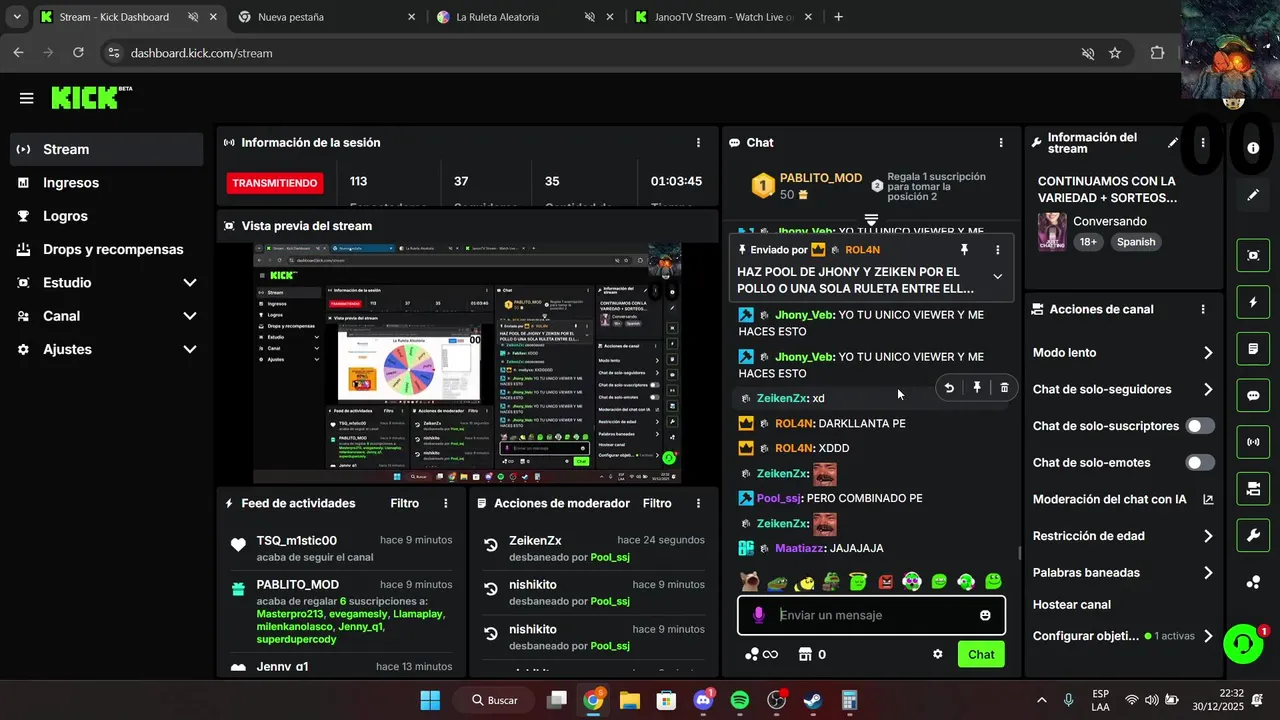Screen dimensions: 1280x720
Task: Open Steam from the taskbar
Action: [x=813, y=700]
